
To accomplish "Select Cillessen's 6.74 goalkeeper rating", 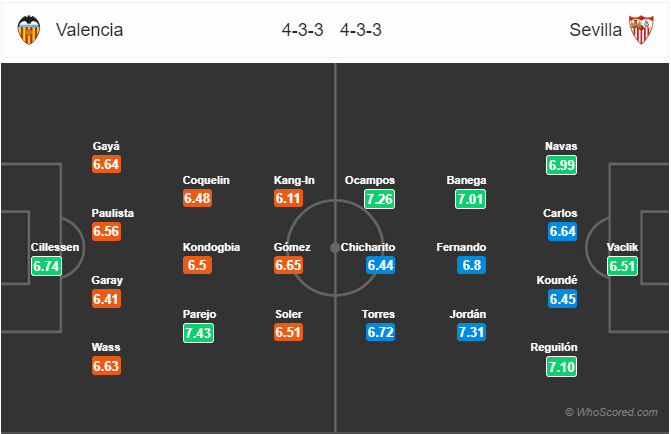I will (x=46, y=266).
